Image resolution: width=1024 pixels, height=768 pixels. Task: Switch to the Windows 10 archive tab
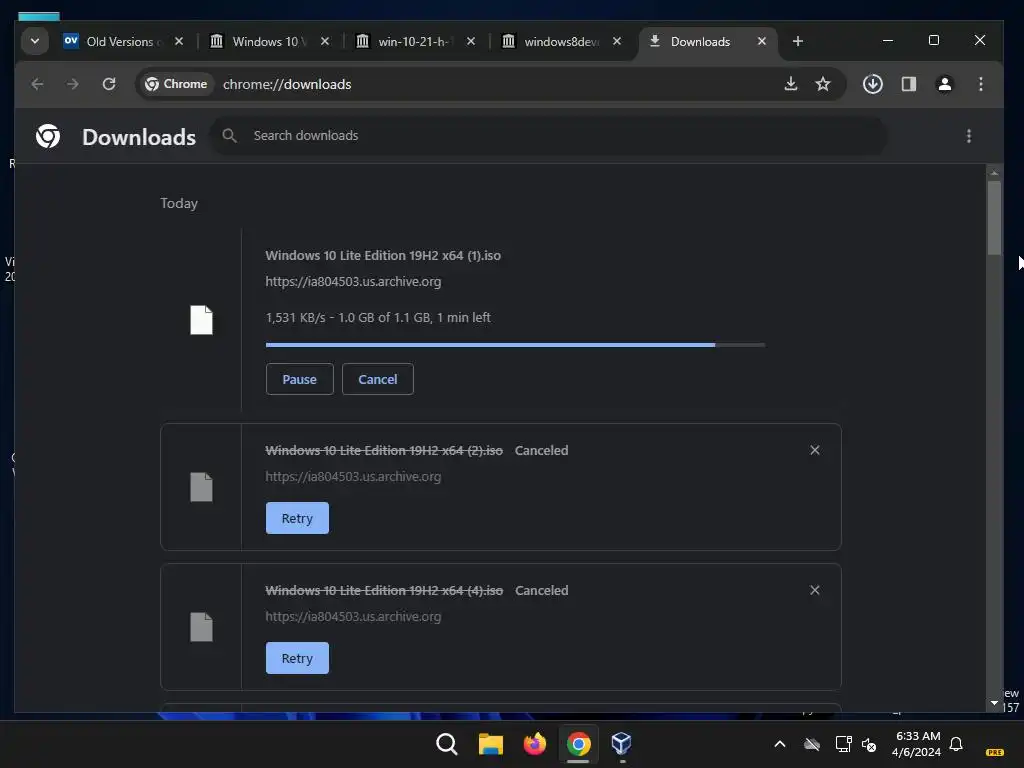269,41
